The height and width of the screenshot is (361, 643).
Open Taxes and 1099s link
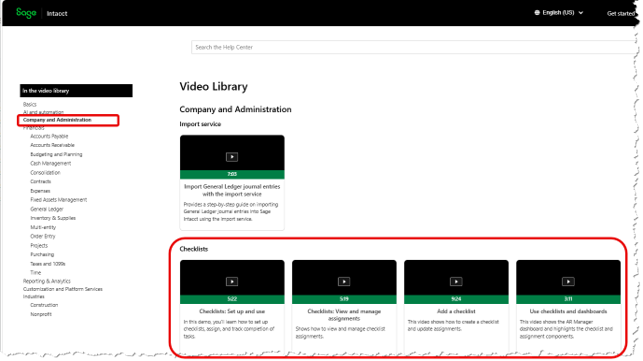click(48, 264)
